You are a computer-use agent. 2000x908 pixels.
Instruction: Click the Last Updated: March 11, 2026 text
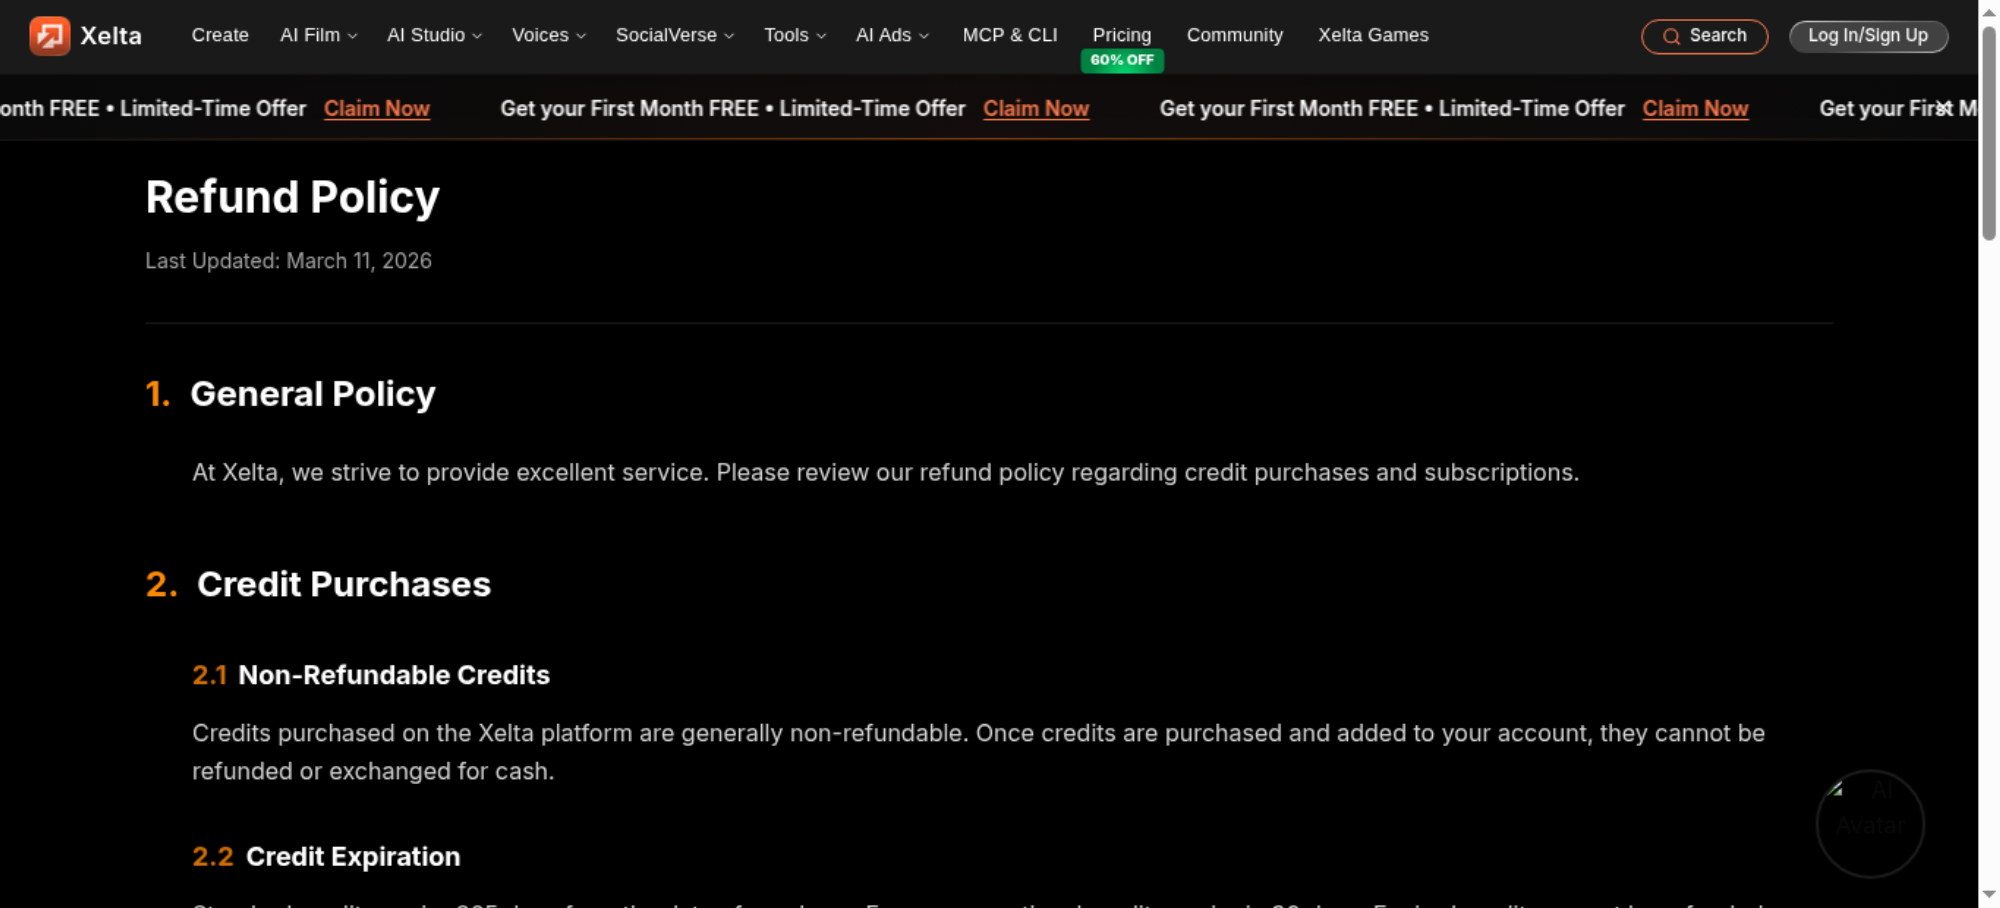(288, 261)
